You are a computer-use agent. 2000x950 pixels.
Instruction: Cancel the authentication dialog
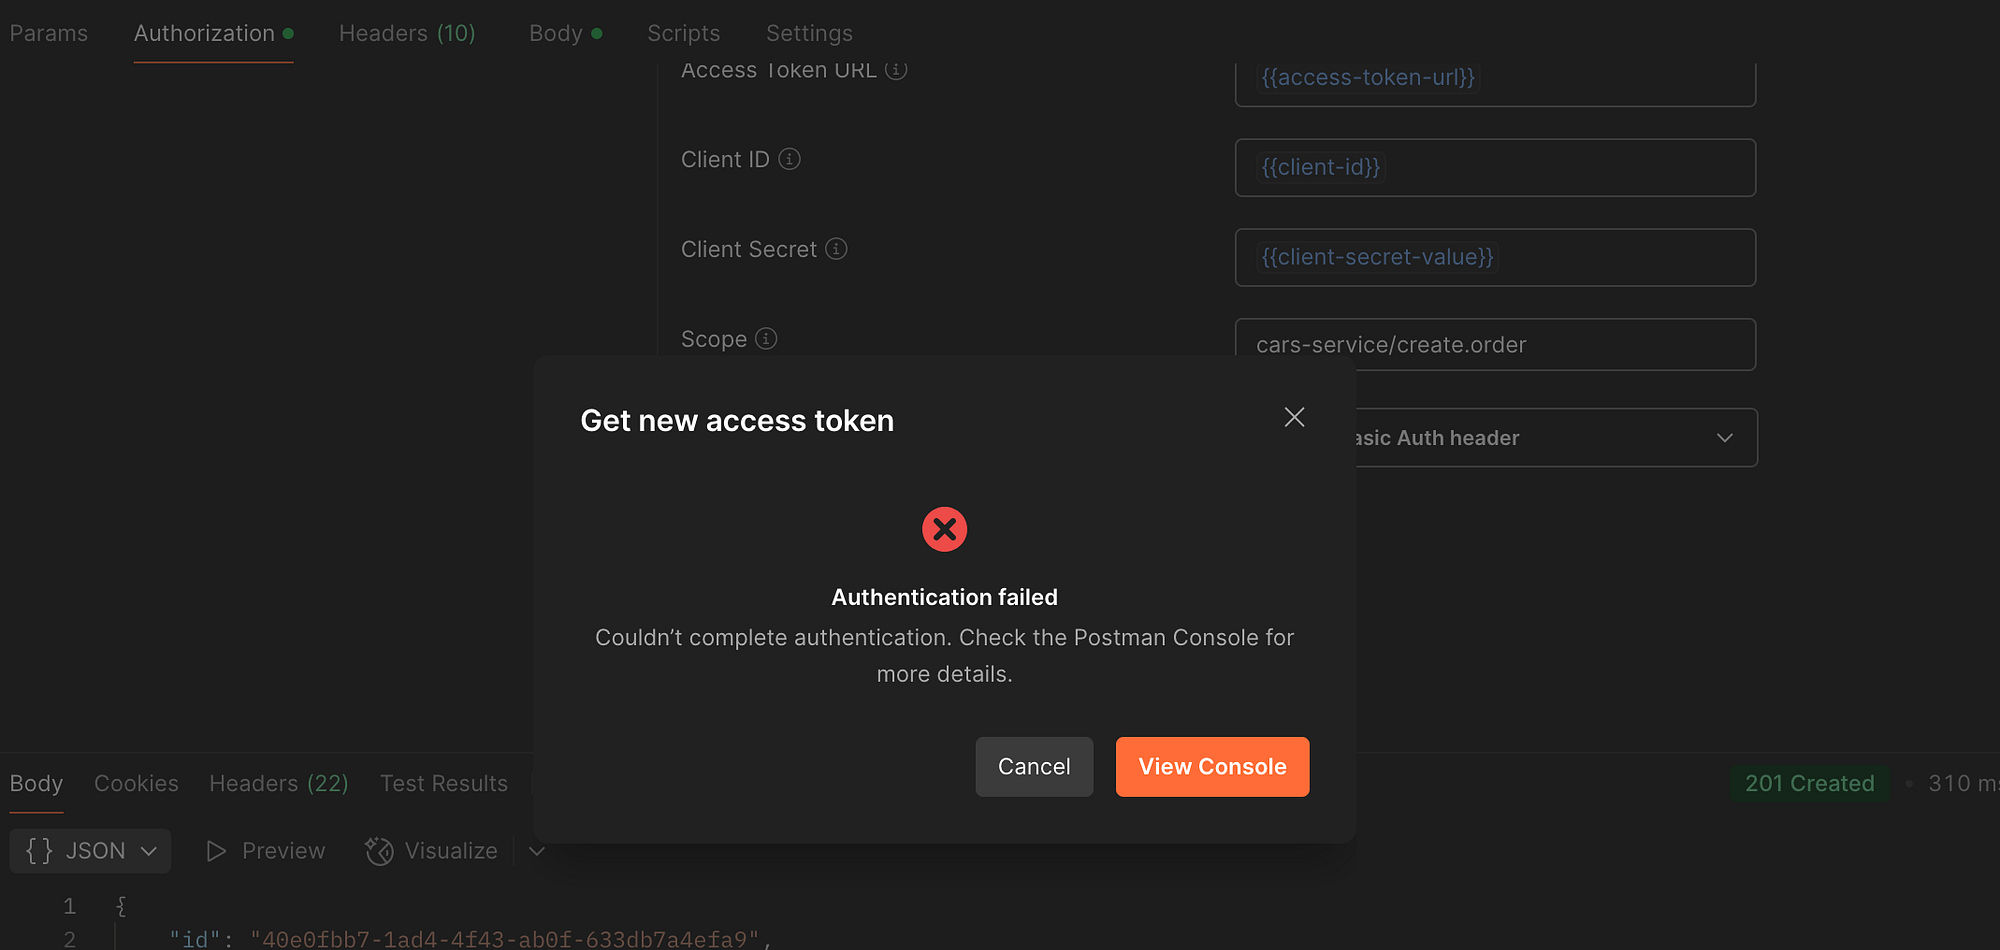coord(1034,767)
